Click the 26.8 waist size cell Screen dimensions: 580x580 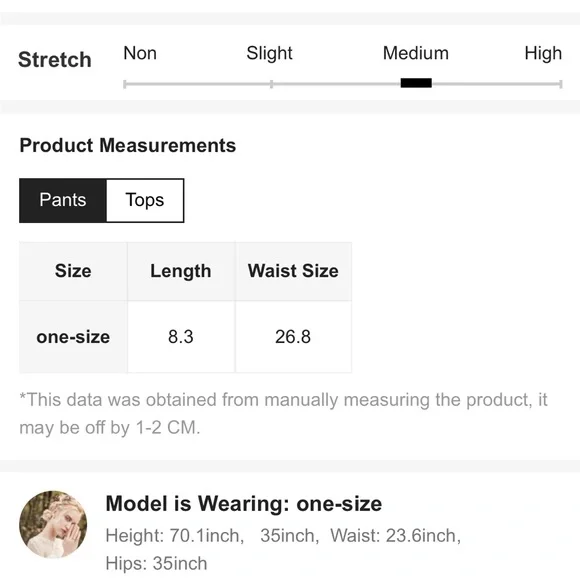pyautogui.click(x=293, y=337)
